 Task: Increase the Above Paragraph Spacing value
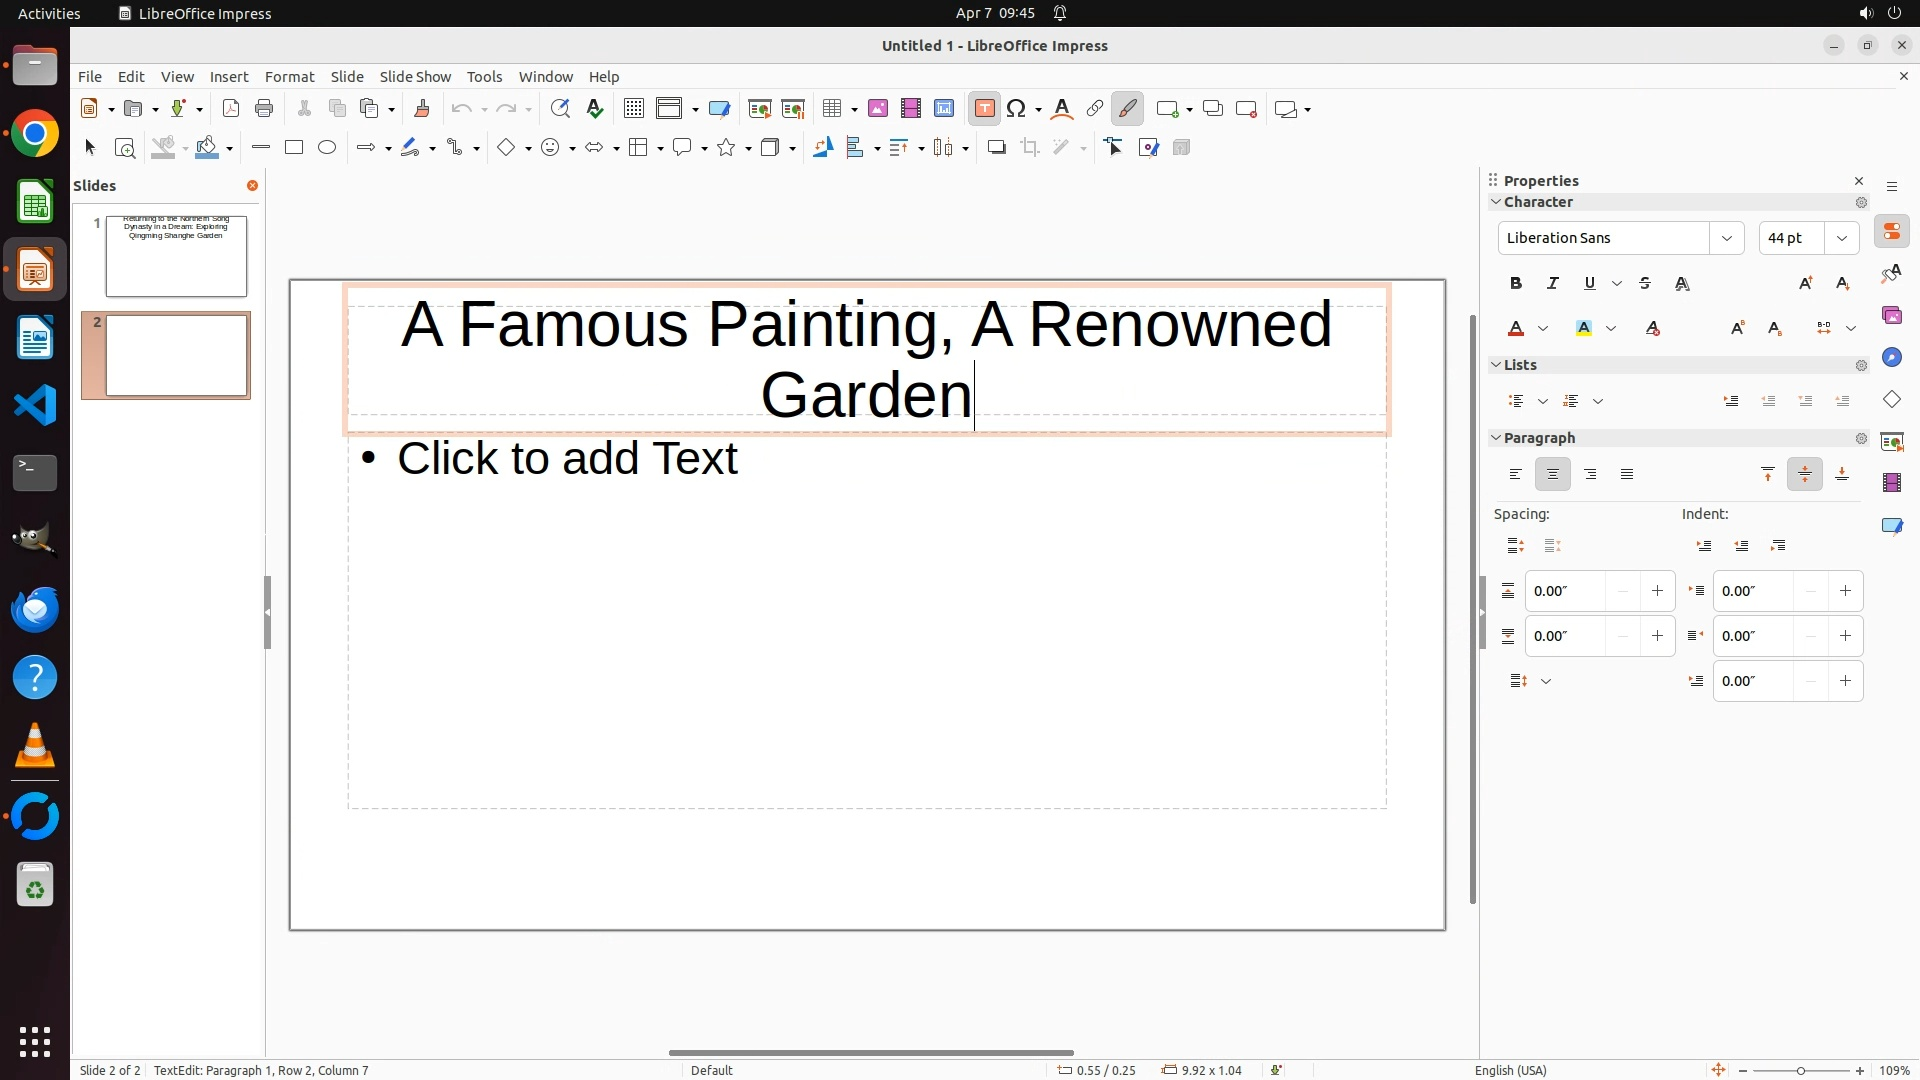click(1657, 591)
